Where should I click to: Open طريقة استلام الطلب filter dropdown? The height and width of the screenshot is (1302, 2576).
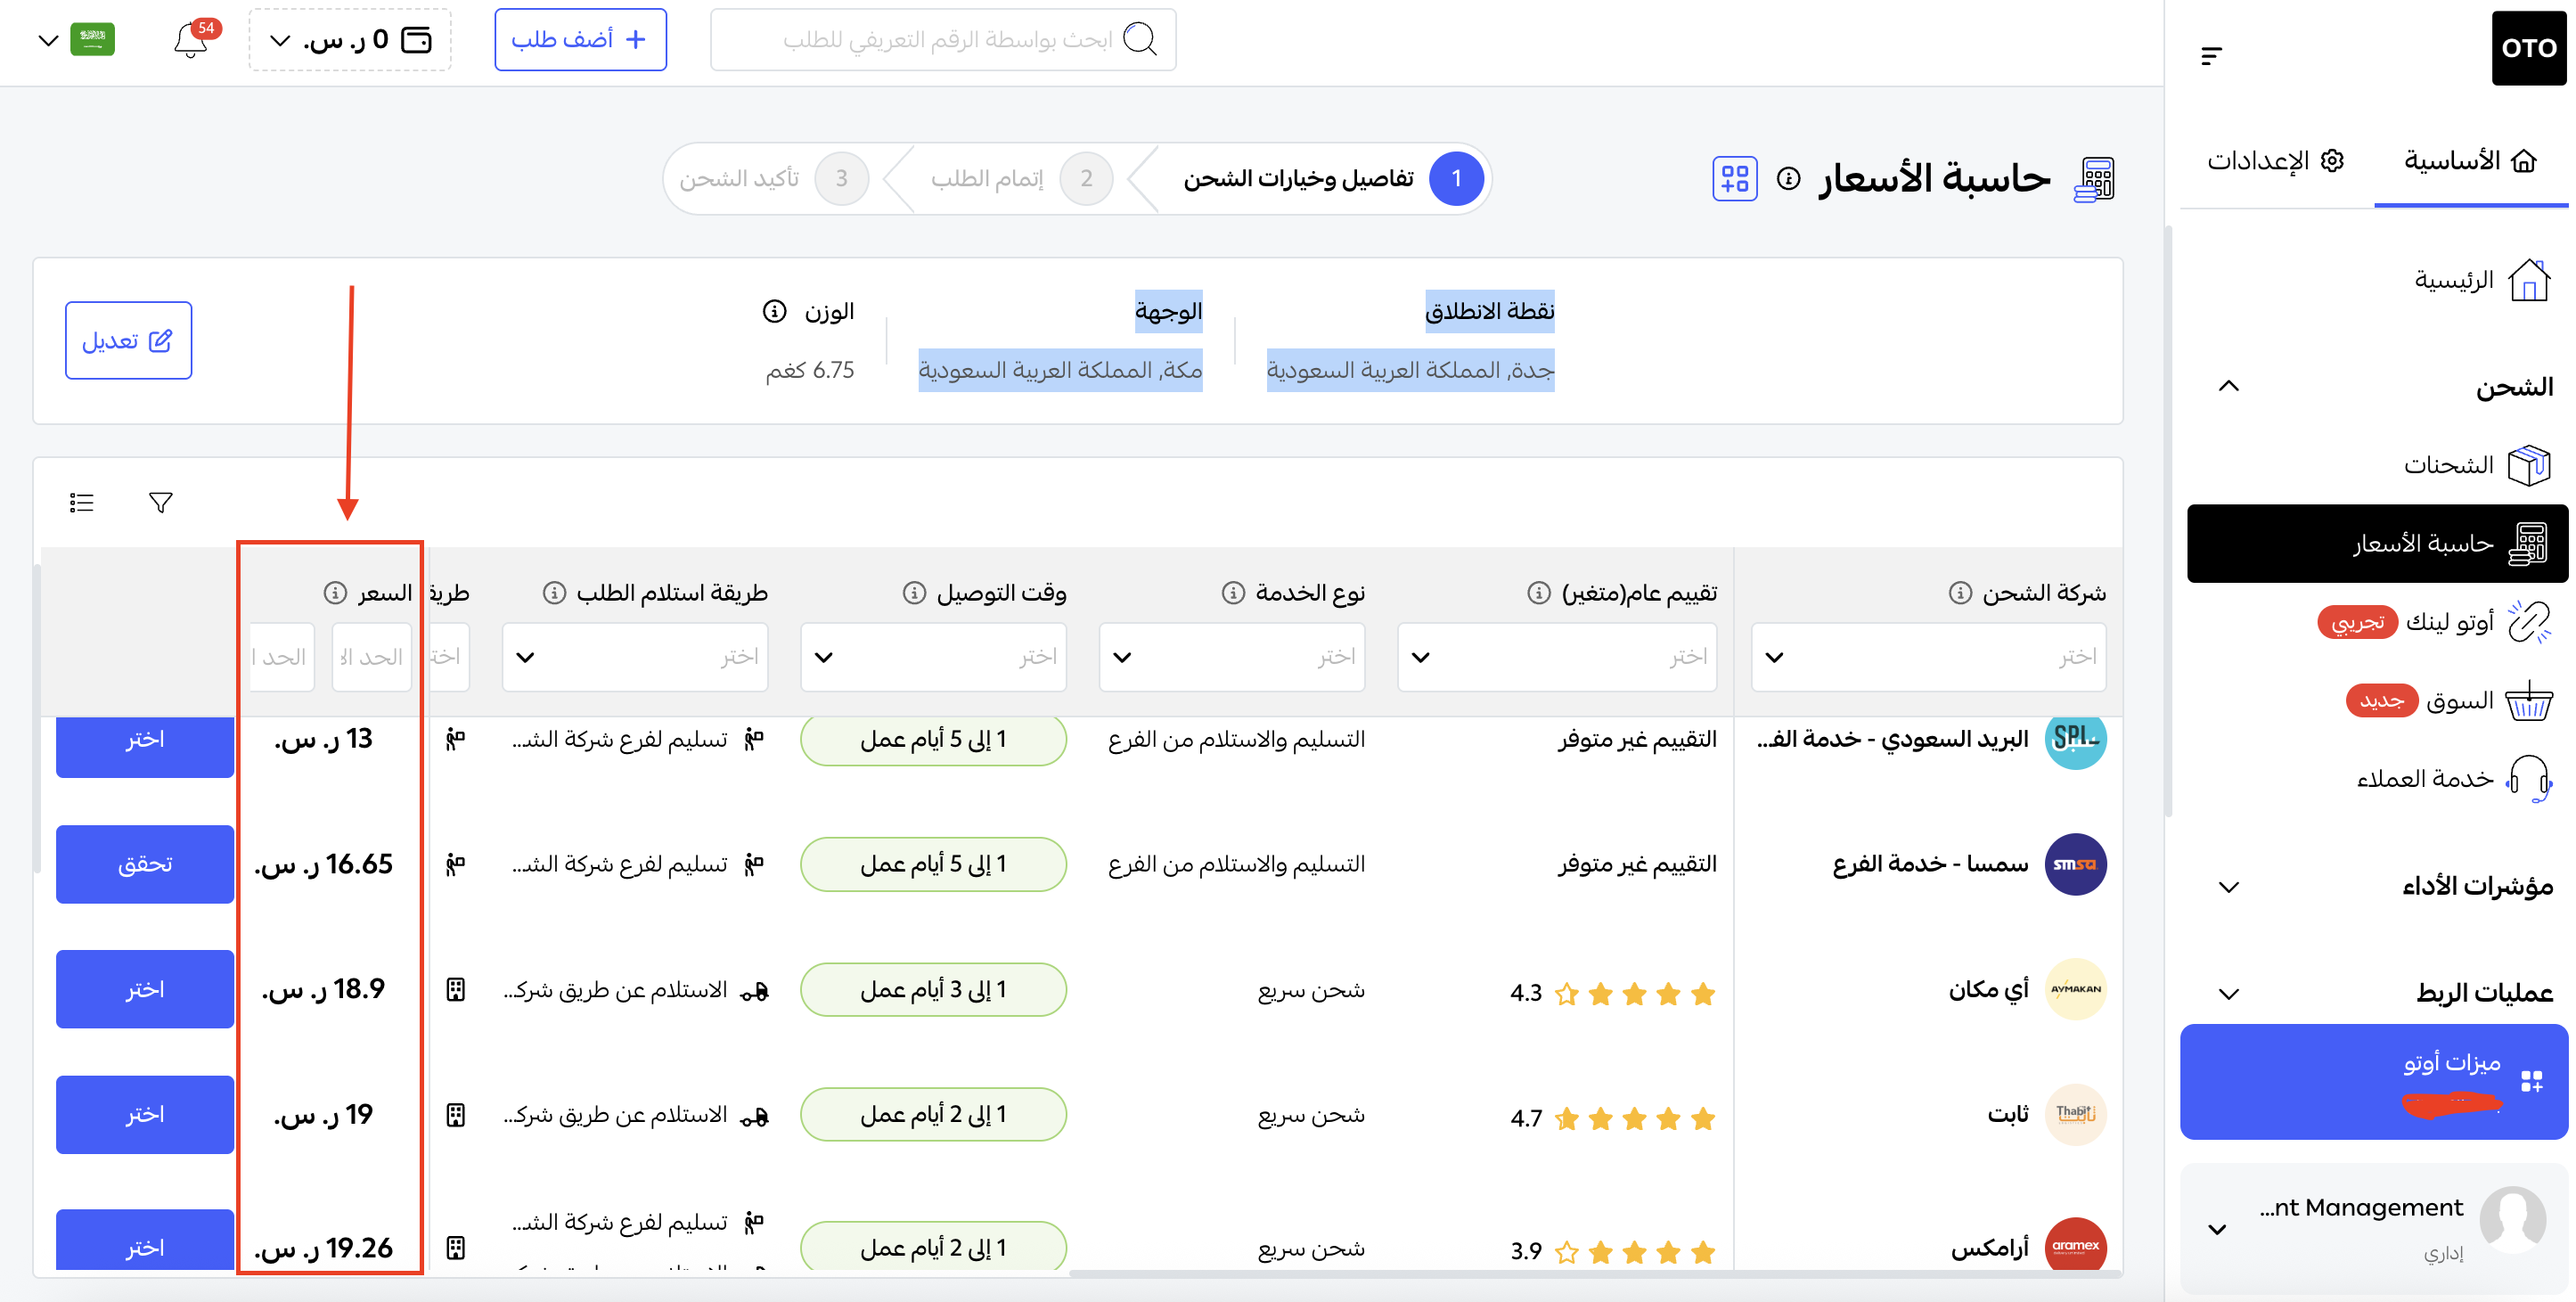635,657
